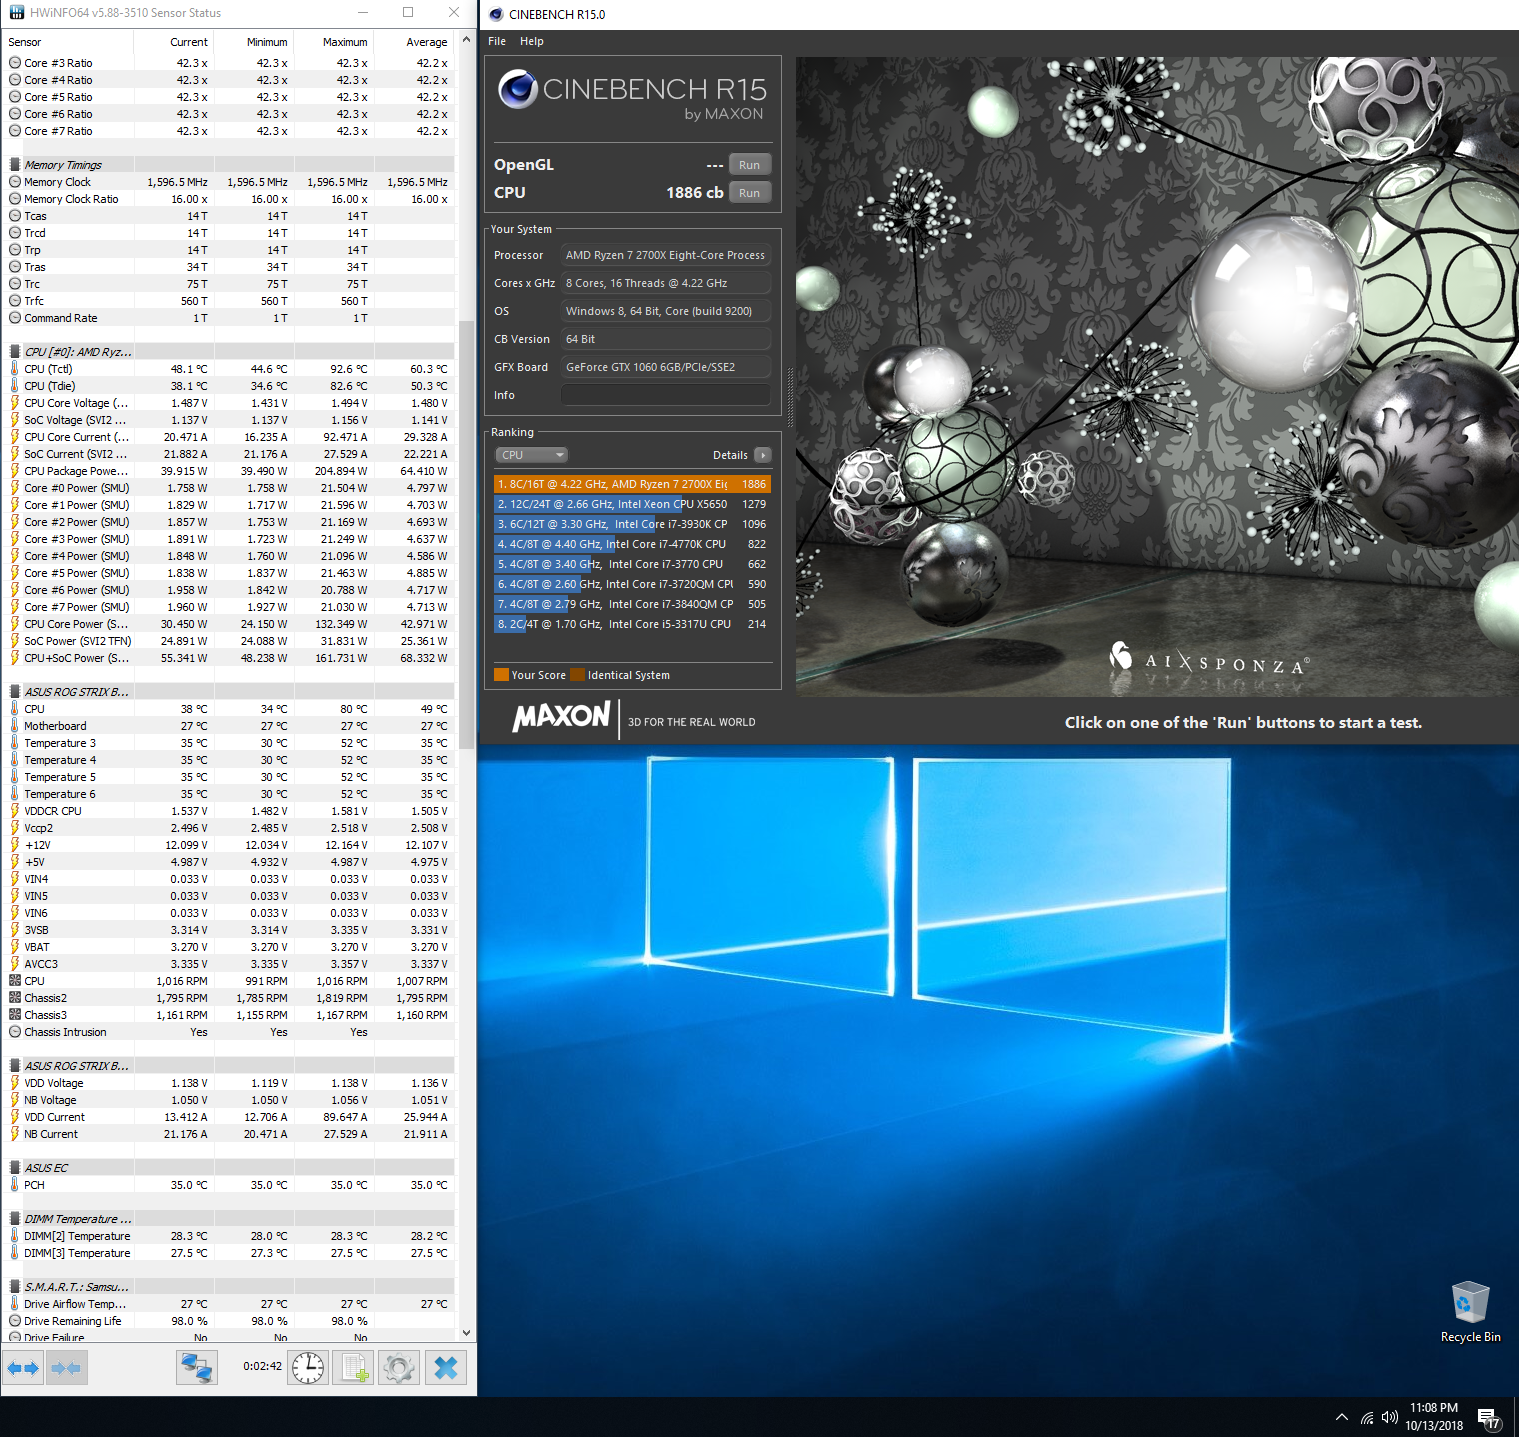Select ranking entry Intel Xeon CPU X5650
Screen dimensions: 1519x1437
632,504
